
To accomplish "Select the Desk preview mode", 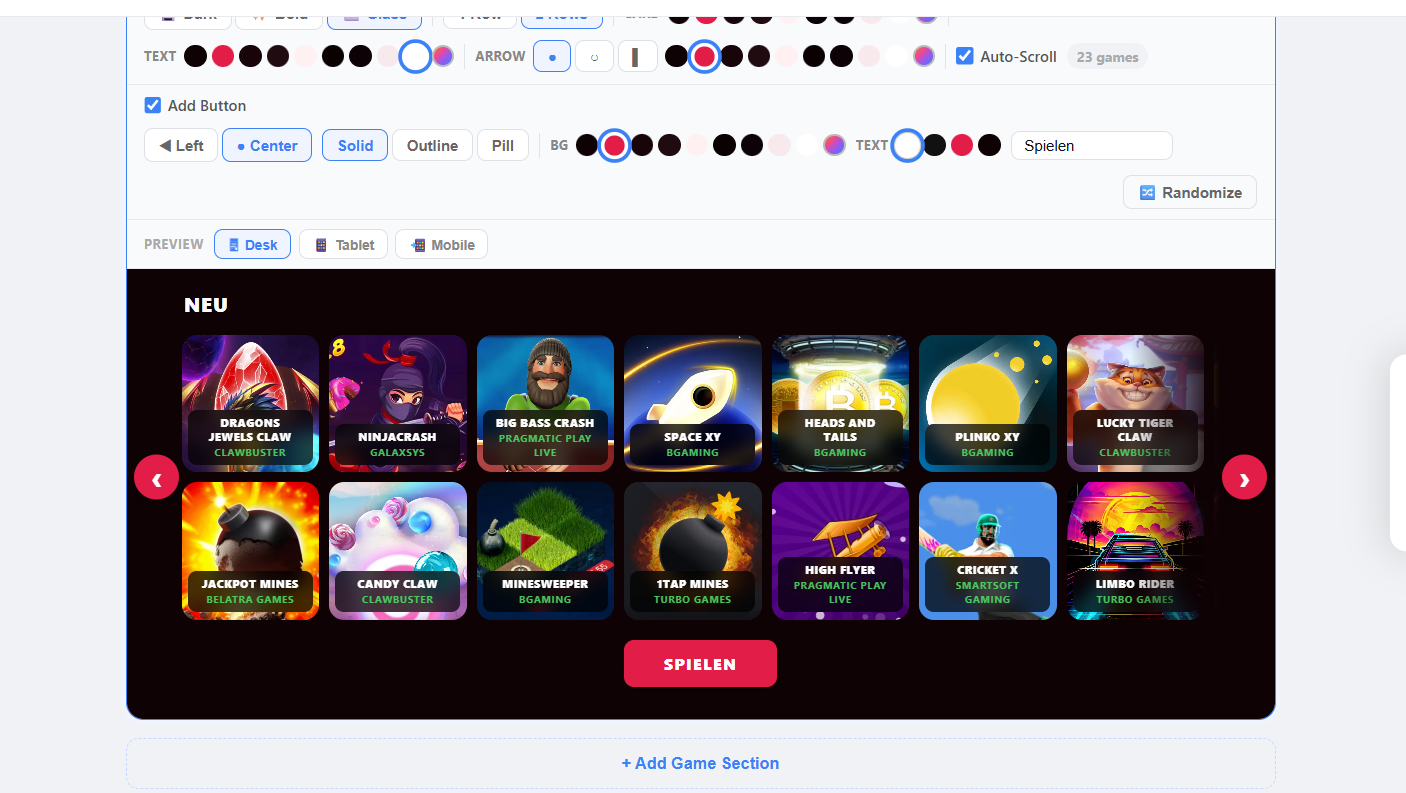I will (252, 244).
